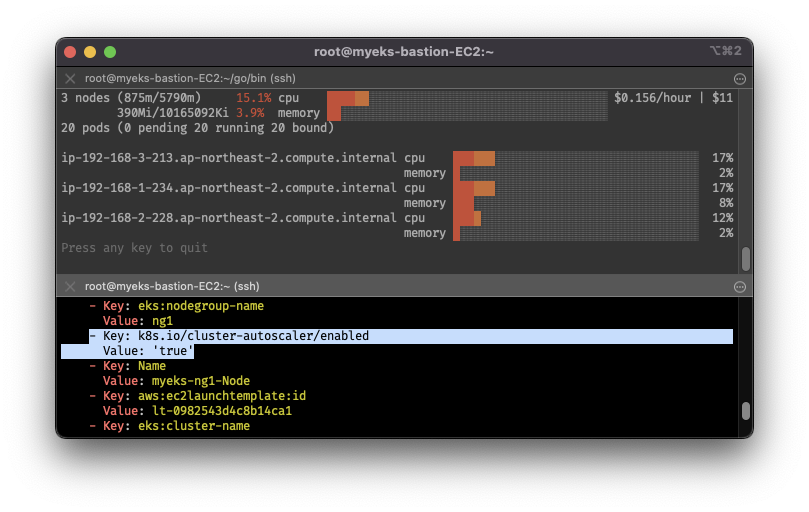Viewport: 809px width, 512px height.
Task: Click the 'eks:cluster-name' key
Action: click(x=193, y=426)
